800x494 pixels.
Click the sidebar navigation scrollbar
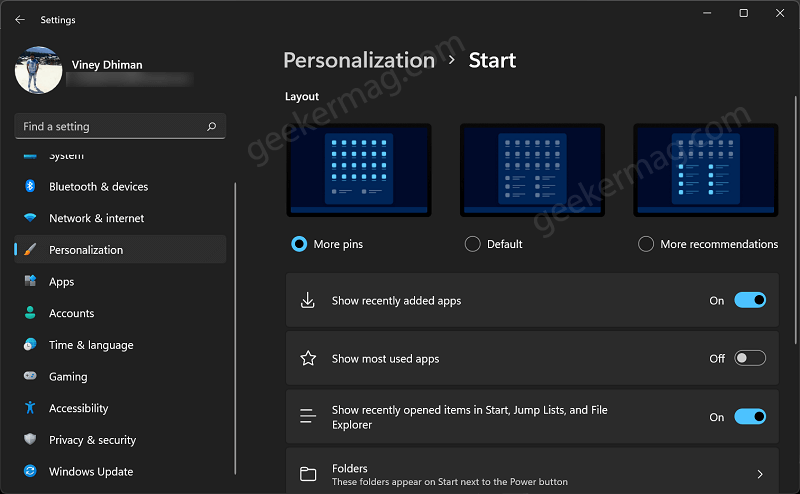pos(235,329)
